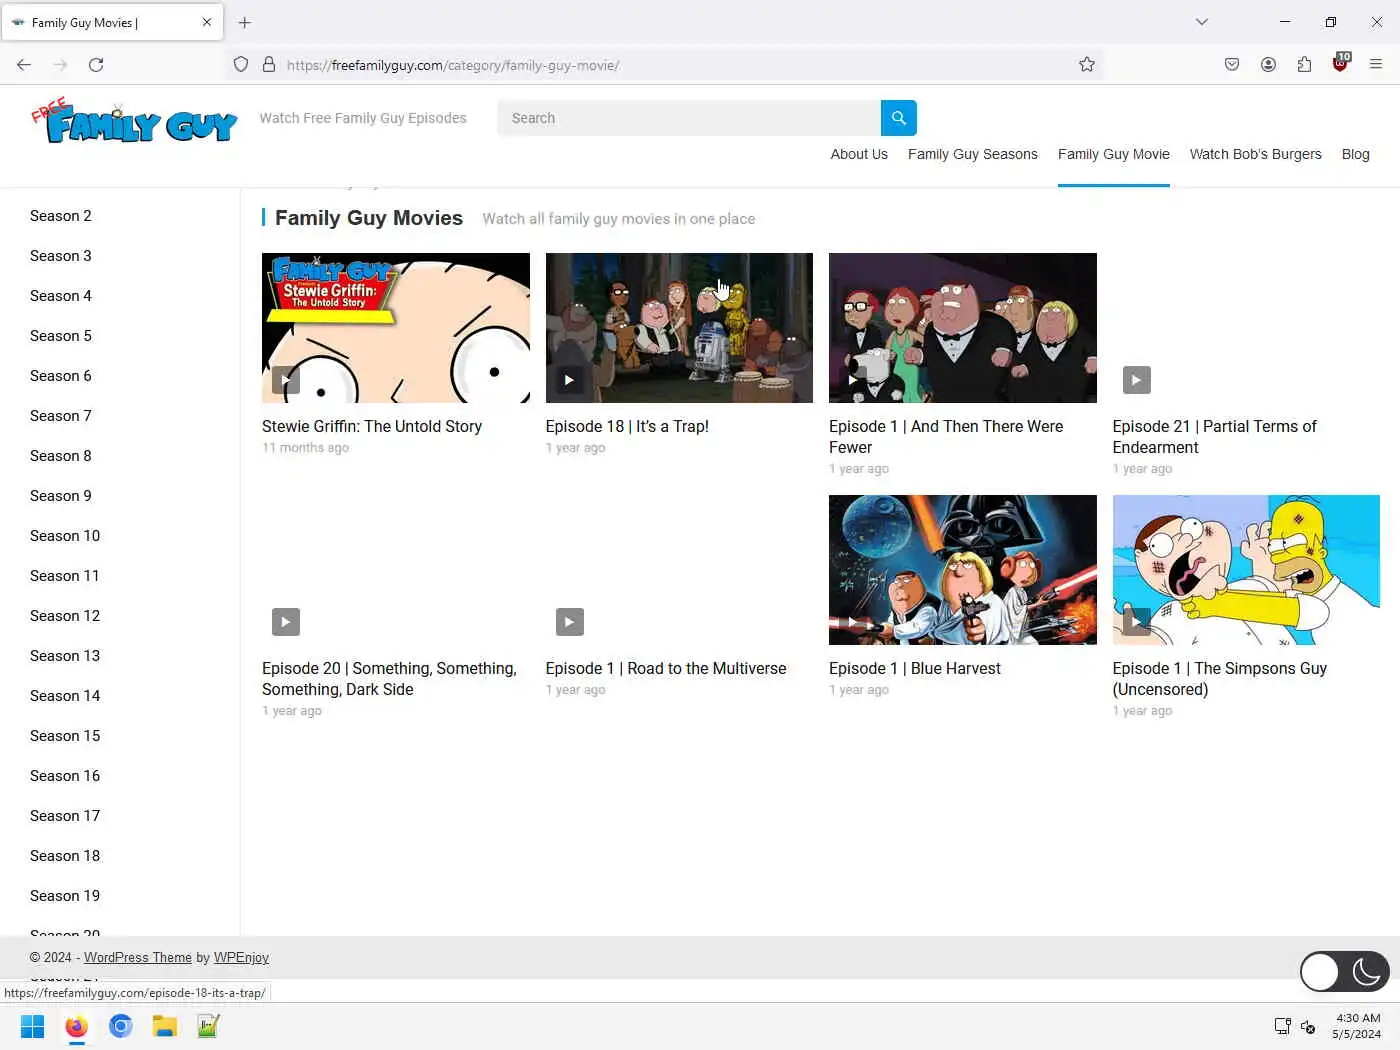Screen dimensions: 1400x1050
Task: Open Road to the Multiverse title link
Action: pyautogui.click(x=666, y=668)
